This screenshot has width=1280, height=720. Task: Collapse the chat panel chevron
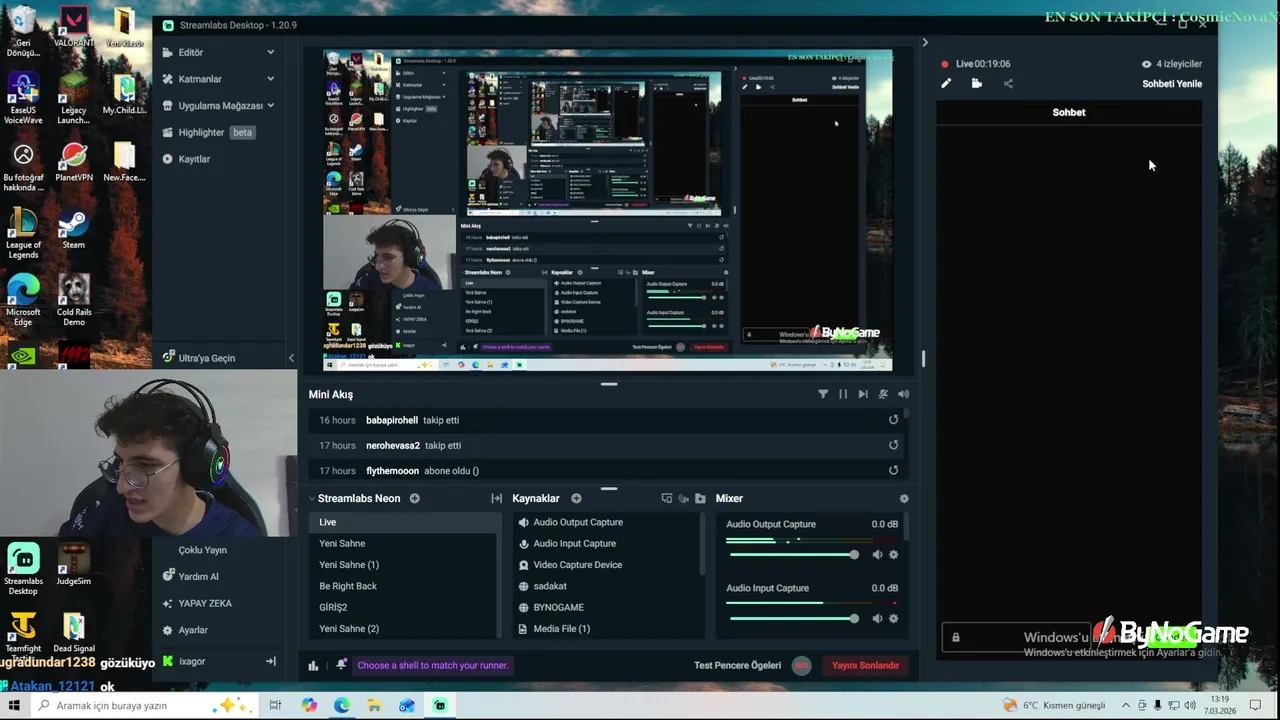coord(924,42)
